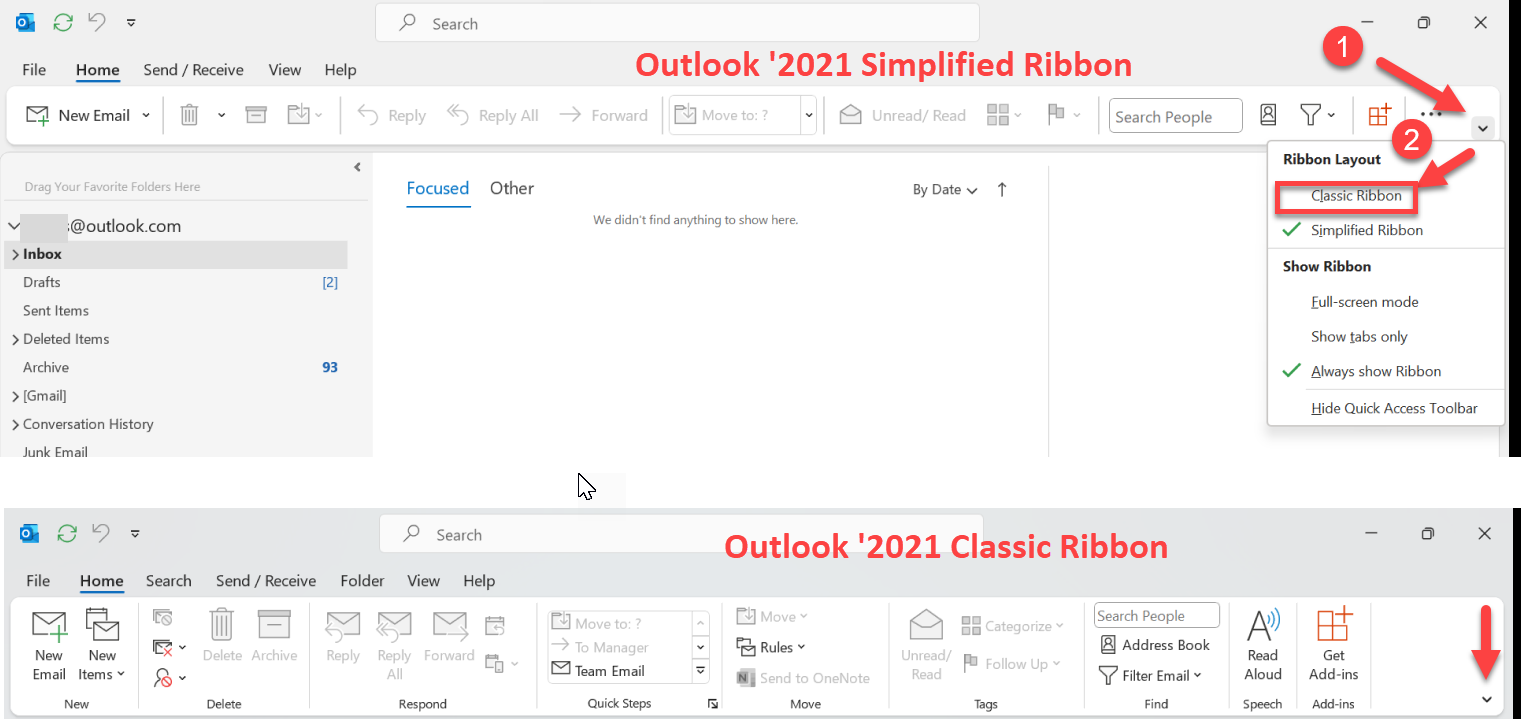Open Search tab in Classic Ribbon window
Image resolution: width=1521 pixels, height=719 pixels.
point(168,581)
